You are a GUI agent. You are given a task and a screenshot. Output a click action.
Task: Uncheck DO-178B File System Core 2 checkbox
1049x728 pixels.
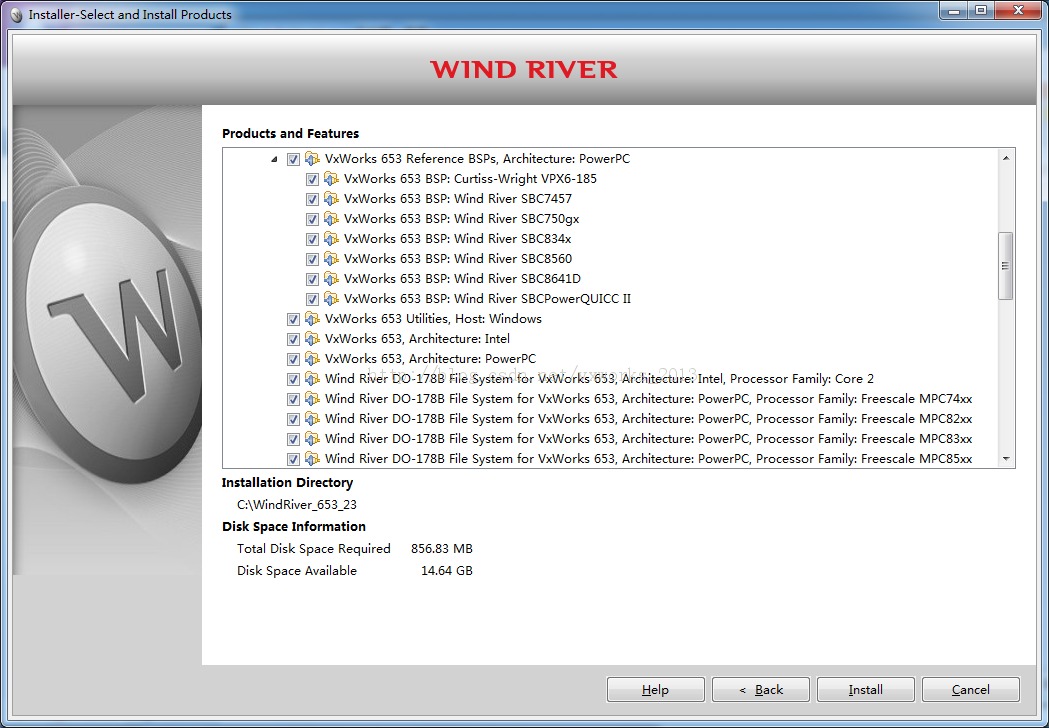coord(293,379)
